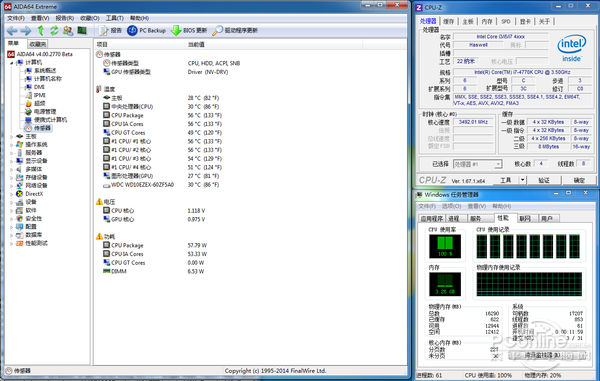
Task: Open CPU-Z 显卡 graphics tab
Action: point(525,21)
